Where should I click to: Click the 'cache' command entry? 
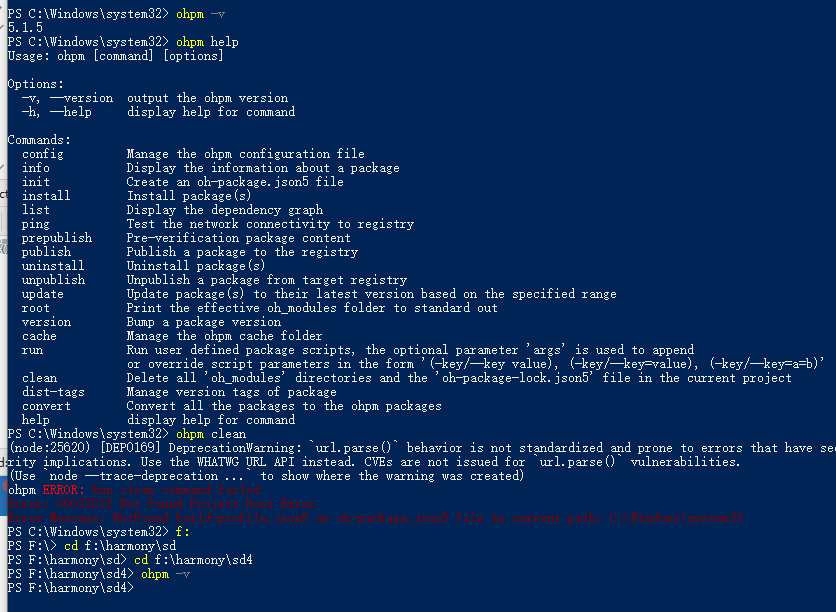(x=39, y=336)
